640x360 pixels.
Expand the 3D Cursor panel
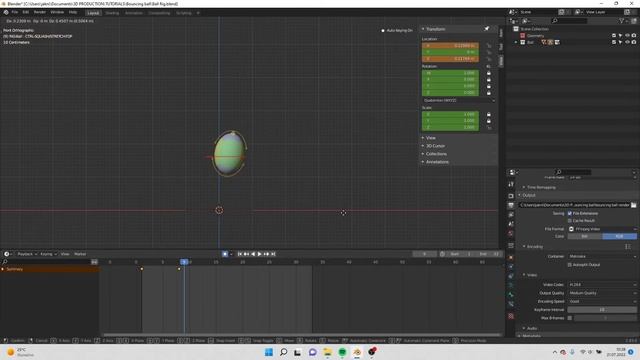tap(435, 146)
